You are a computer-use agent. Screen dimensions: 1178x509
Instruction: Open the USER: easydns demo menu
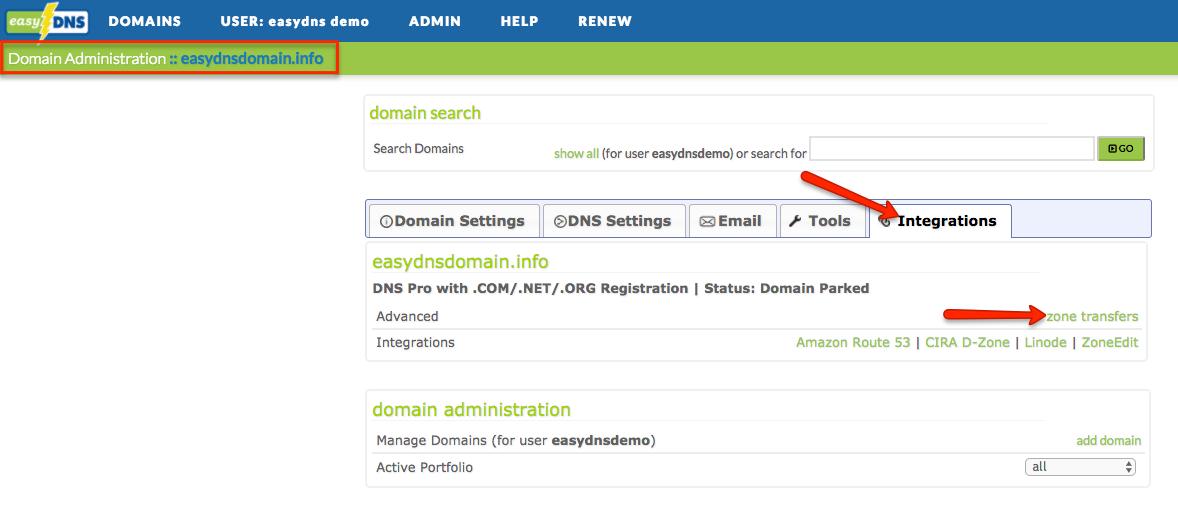point(294,21)
